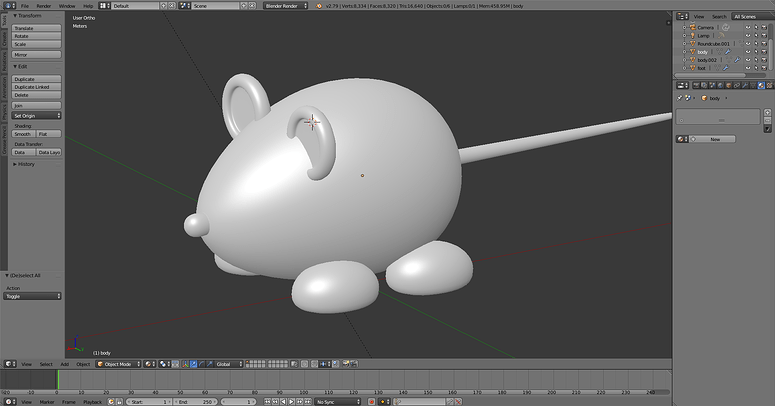This screenshot has height=406, width=775.
Task: Open the Global transform orientation dropdown
Action: [229, 364]
